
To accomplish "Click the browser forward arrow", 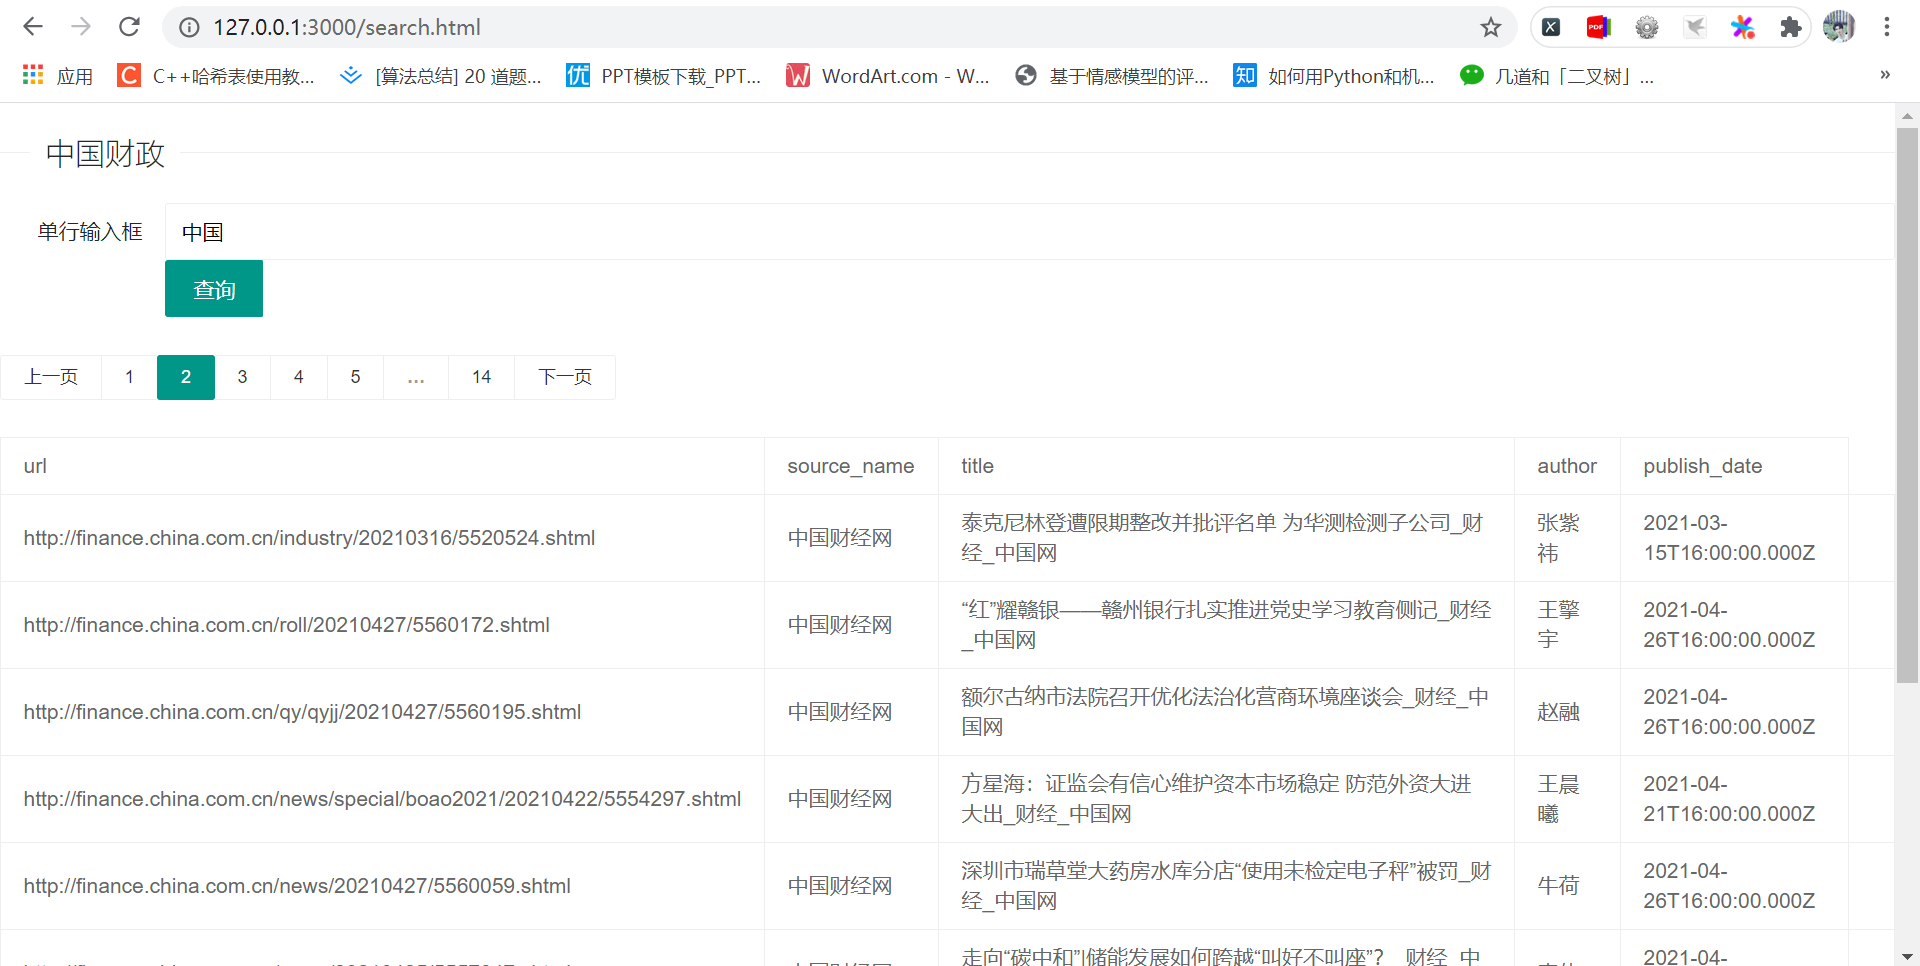I will pos(81,27).
